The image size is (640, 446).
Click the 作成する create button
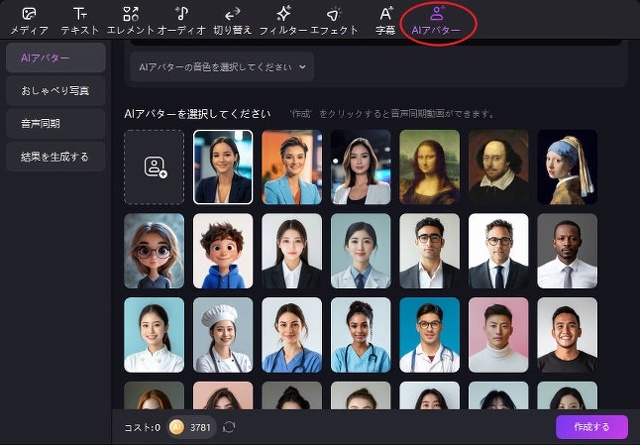pos(591,427)
